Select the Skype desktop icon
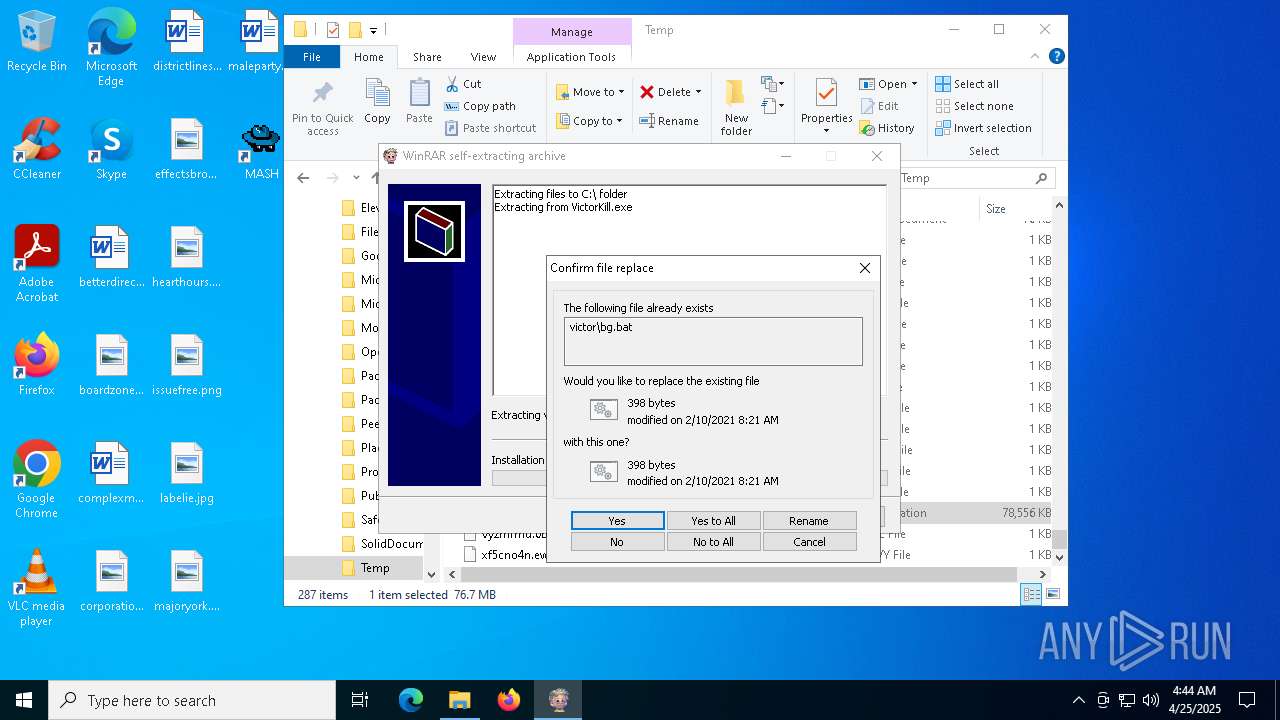 pos(111,148)
